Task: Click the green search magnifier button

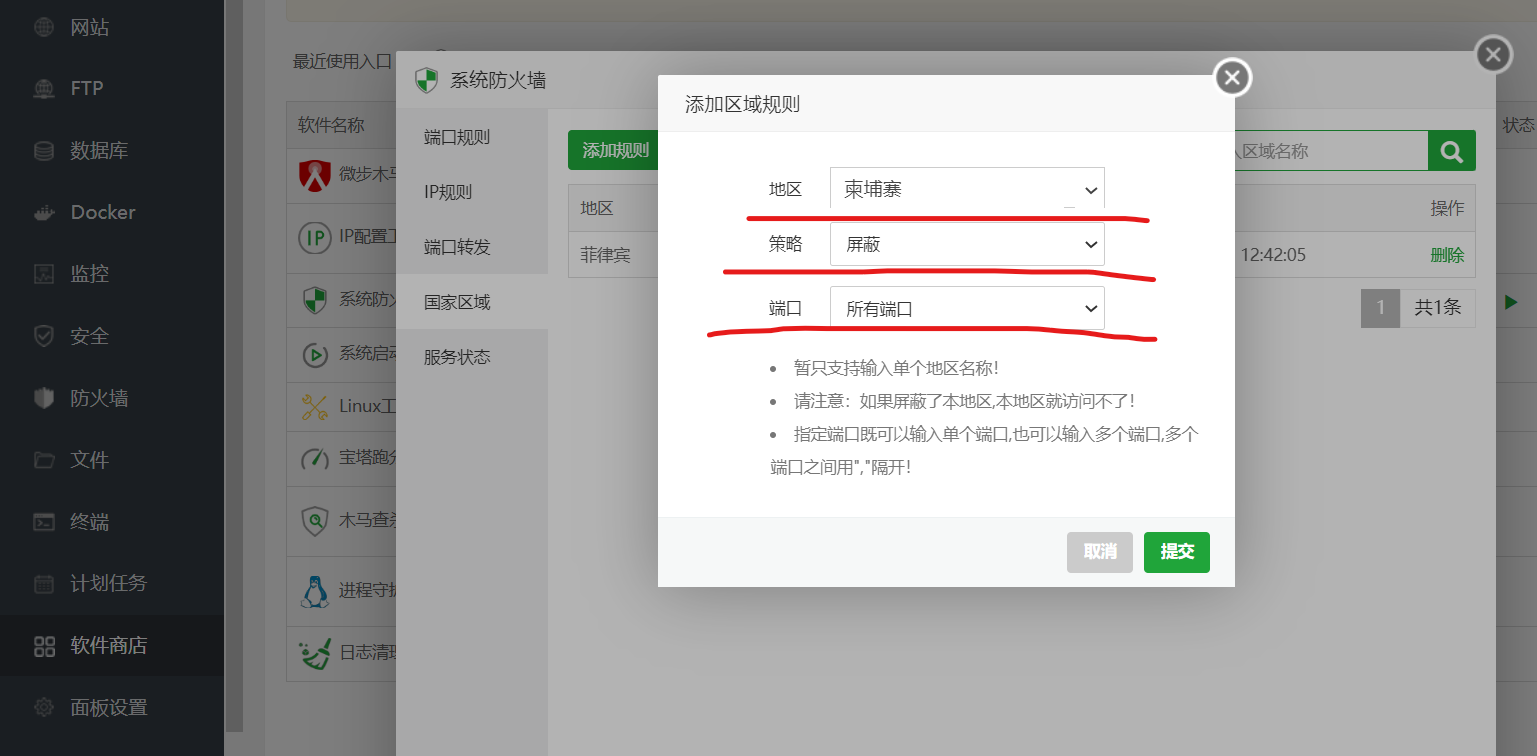Action: tap(1451, 151)
